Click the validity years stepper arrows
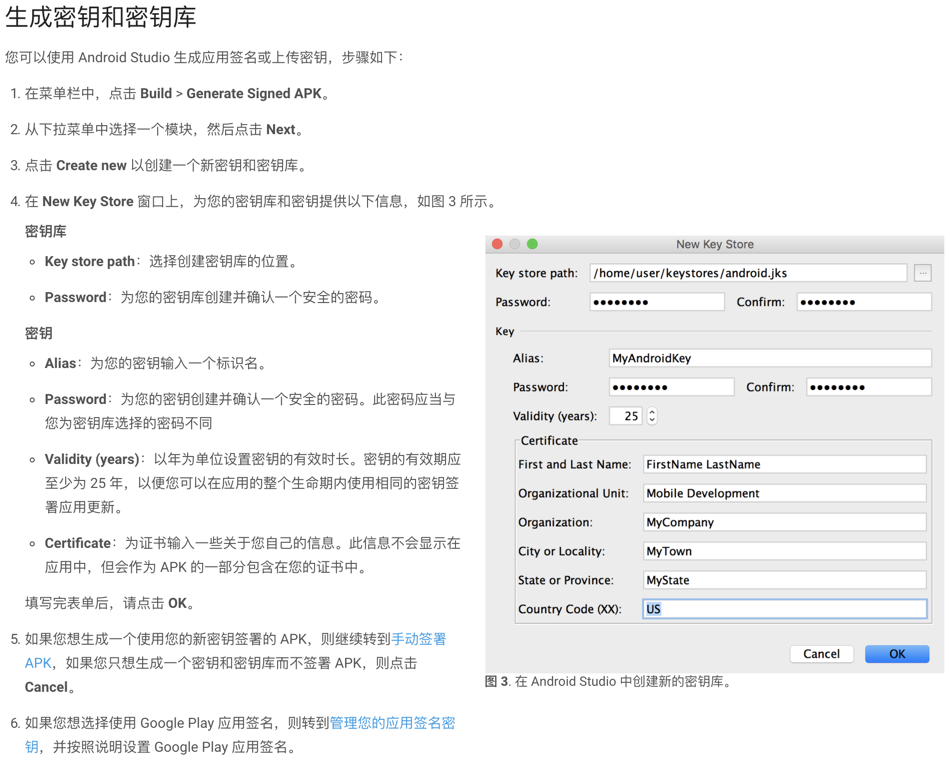 pyautogui.click(x=652, y=416)
